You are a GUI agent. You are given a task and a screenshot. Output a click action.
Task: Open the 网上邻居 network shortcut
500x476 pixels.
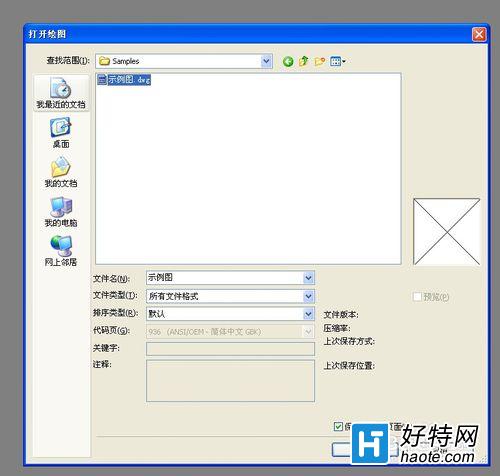pos(61,251)
